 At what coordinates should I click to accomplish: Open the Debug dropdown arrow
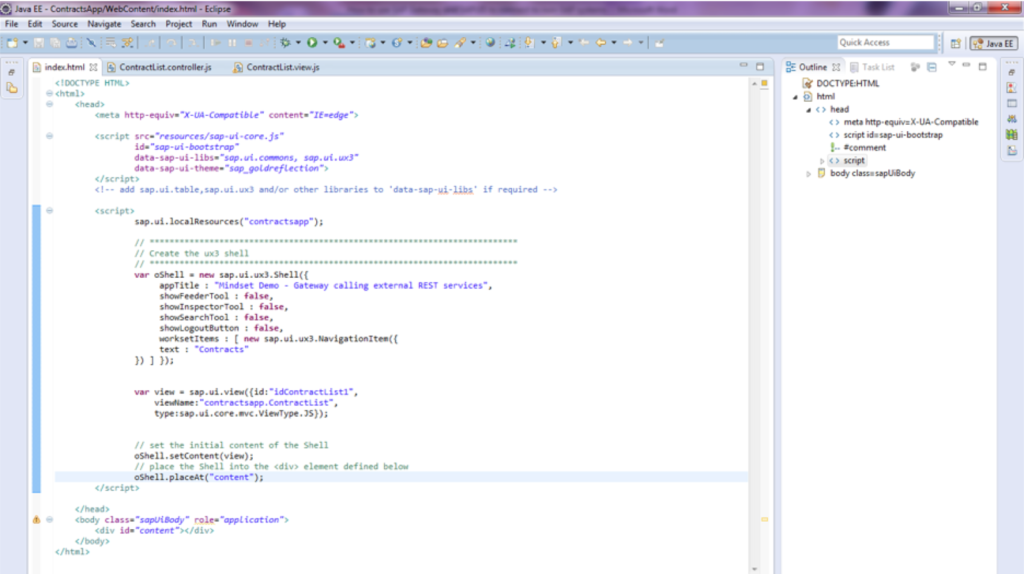click(x=298, y=43)
